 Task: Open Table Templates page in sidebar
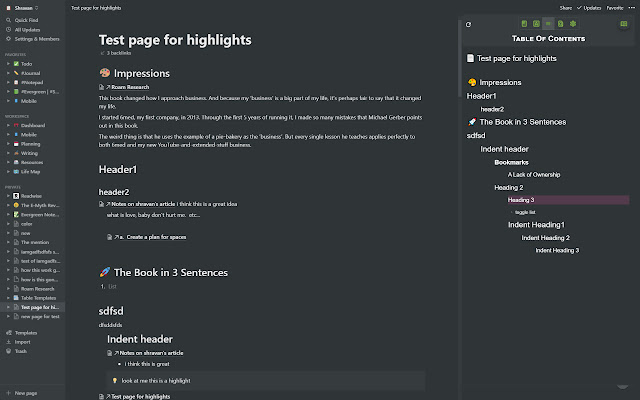point(39,298)
